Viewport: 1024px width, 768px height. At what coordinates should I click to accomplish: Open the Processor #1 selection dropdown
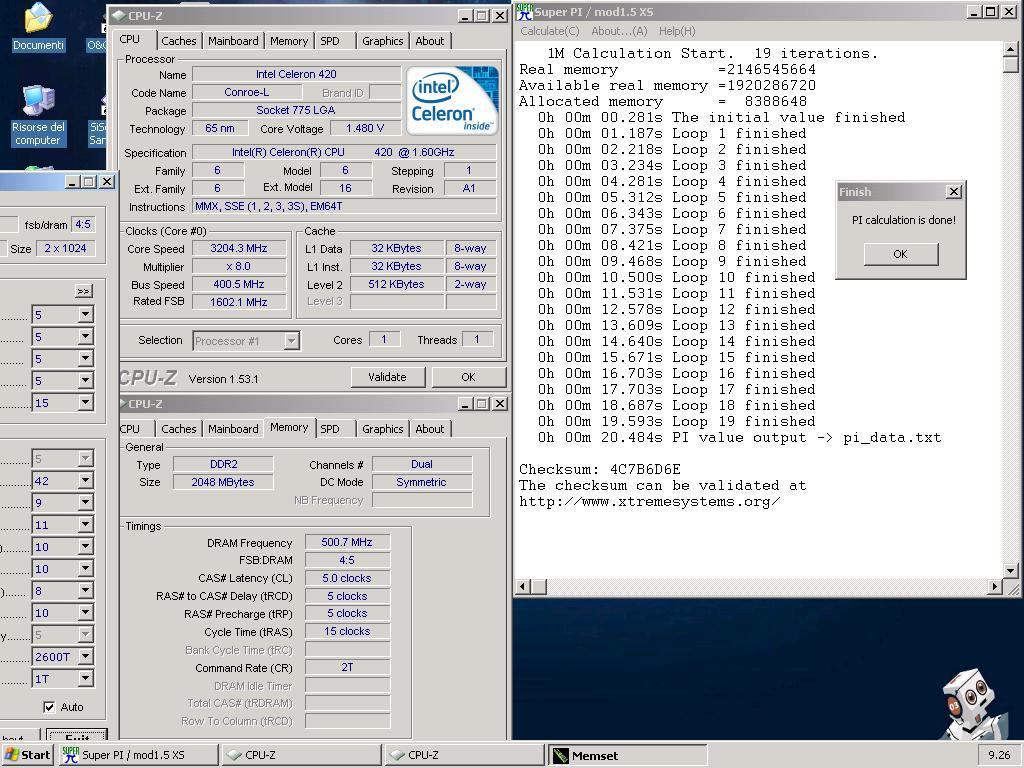click(291, 341)
